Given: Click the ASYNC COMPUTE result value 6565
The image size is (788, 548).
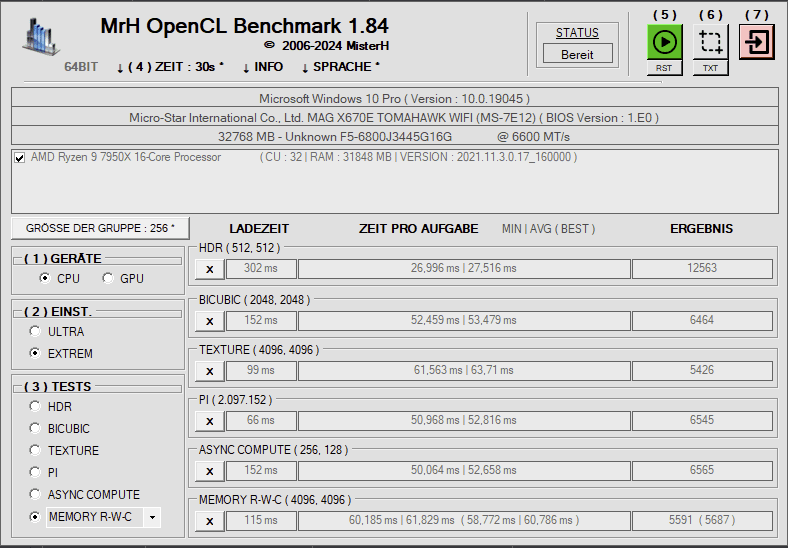Looking at the screenshot, I should click(702, 471).
